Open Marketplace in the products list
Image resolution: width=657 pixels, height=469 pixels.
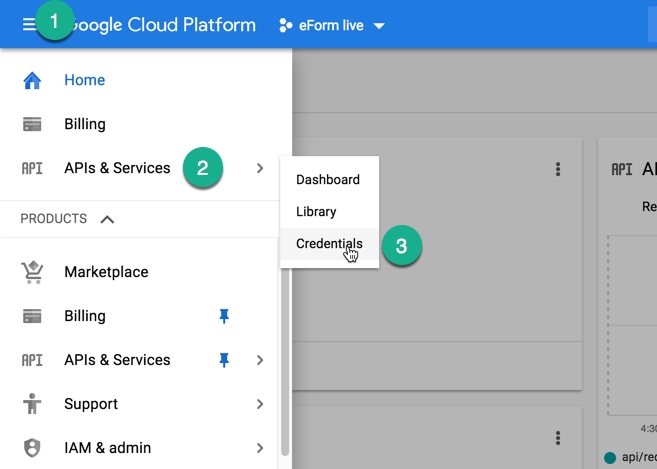(x=106, y=272)
